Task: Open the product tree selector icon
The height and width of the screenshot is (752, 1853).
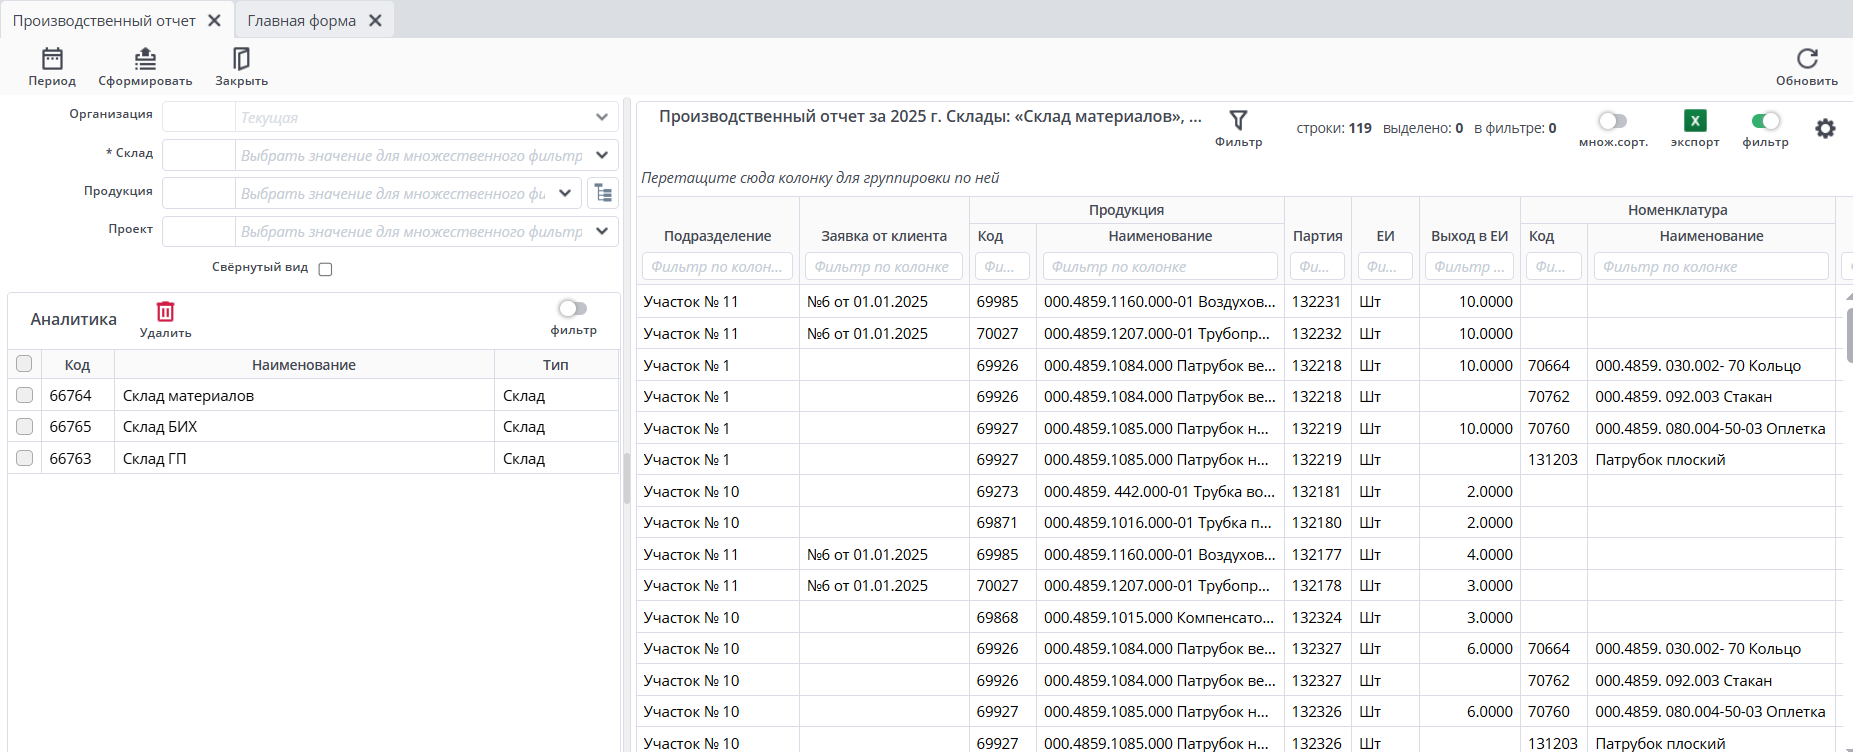Action: [602, 193]
